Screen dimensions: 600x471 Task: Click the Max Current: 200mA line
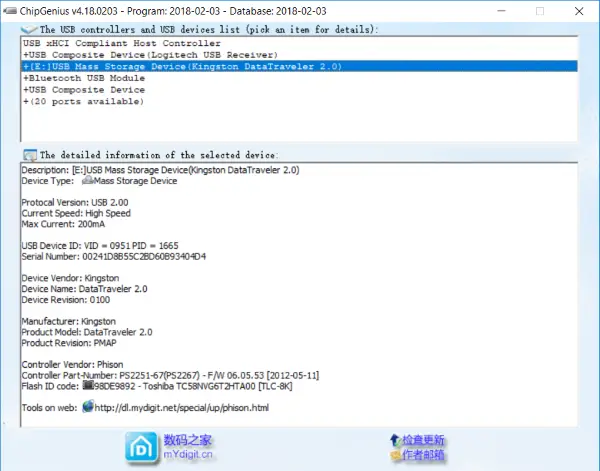coord(63,224)
